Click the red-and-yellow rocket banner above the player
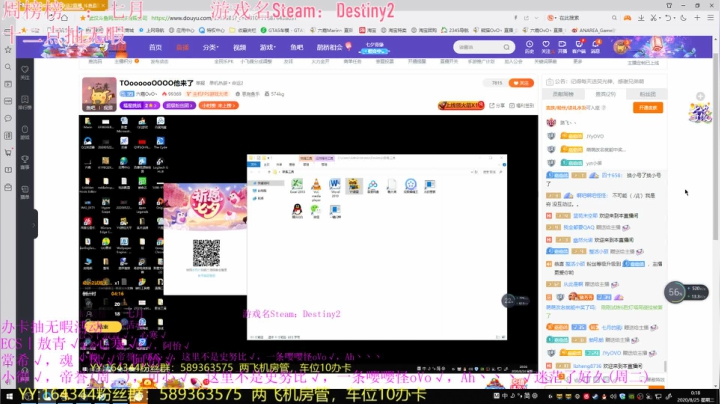Screen dimensions: 720x404 coord(461,105)
